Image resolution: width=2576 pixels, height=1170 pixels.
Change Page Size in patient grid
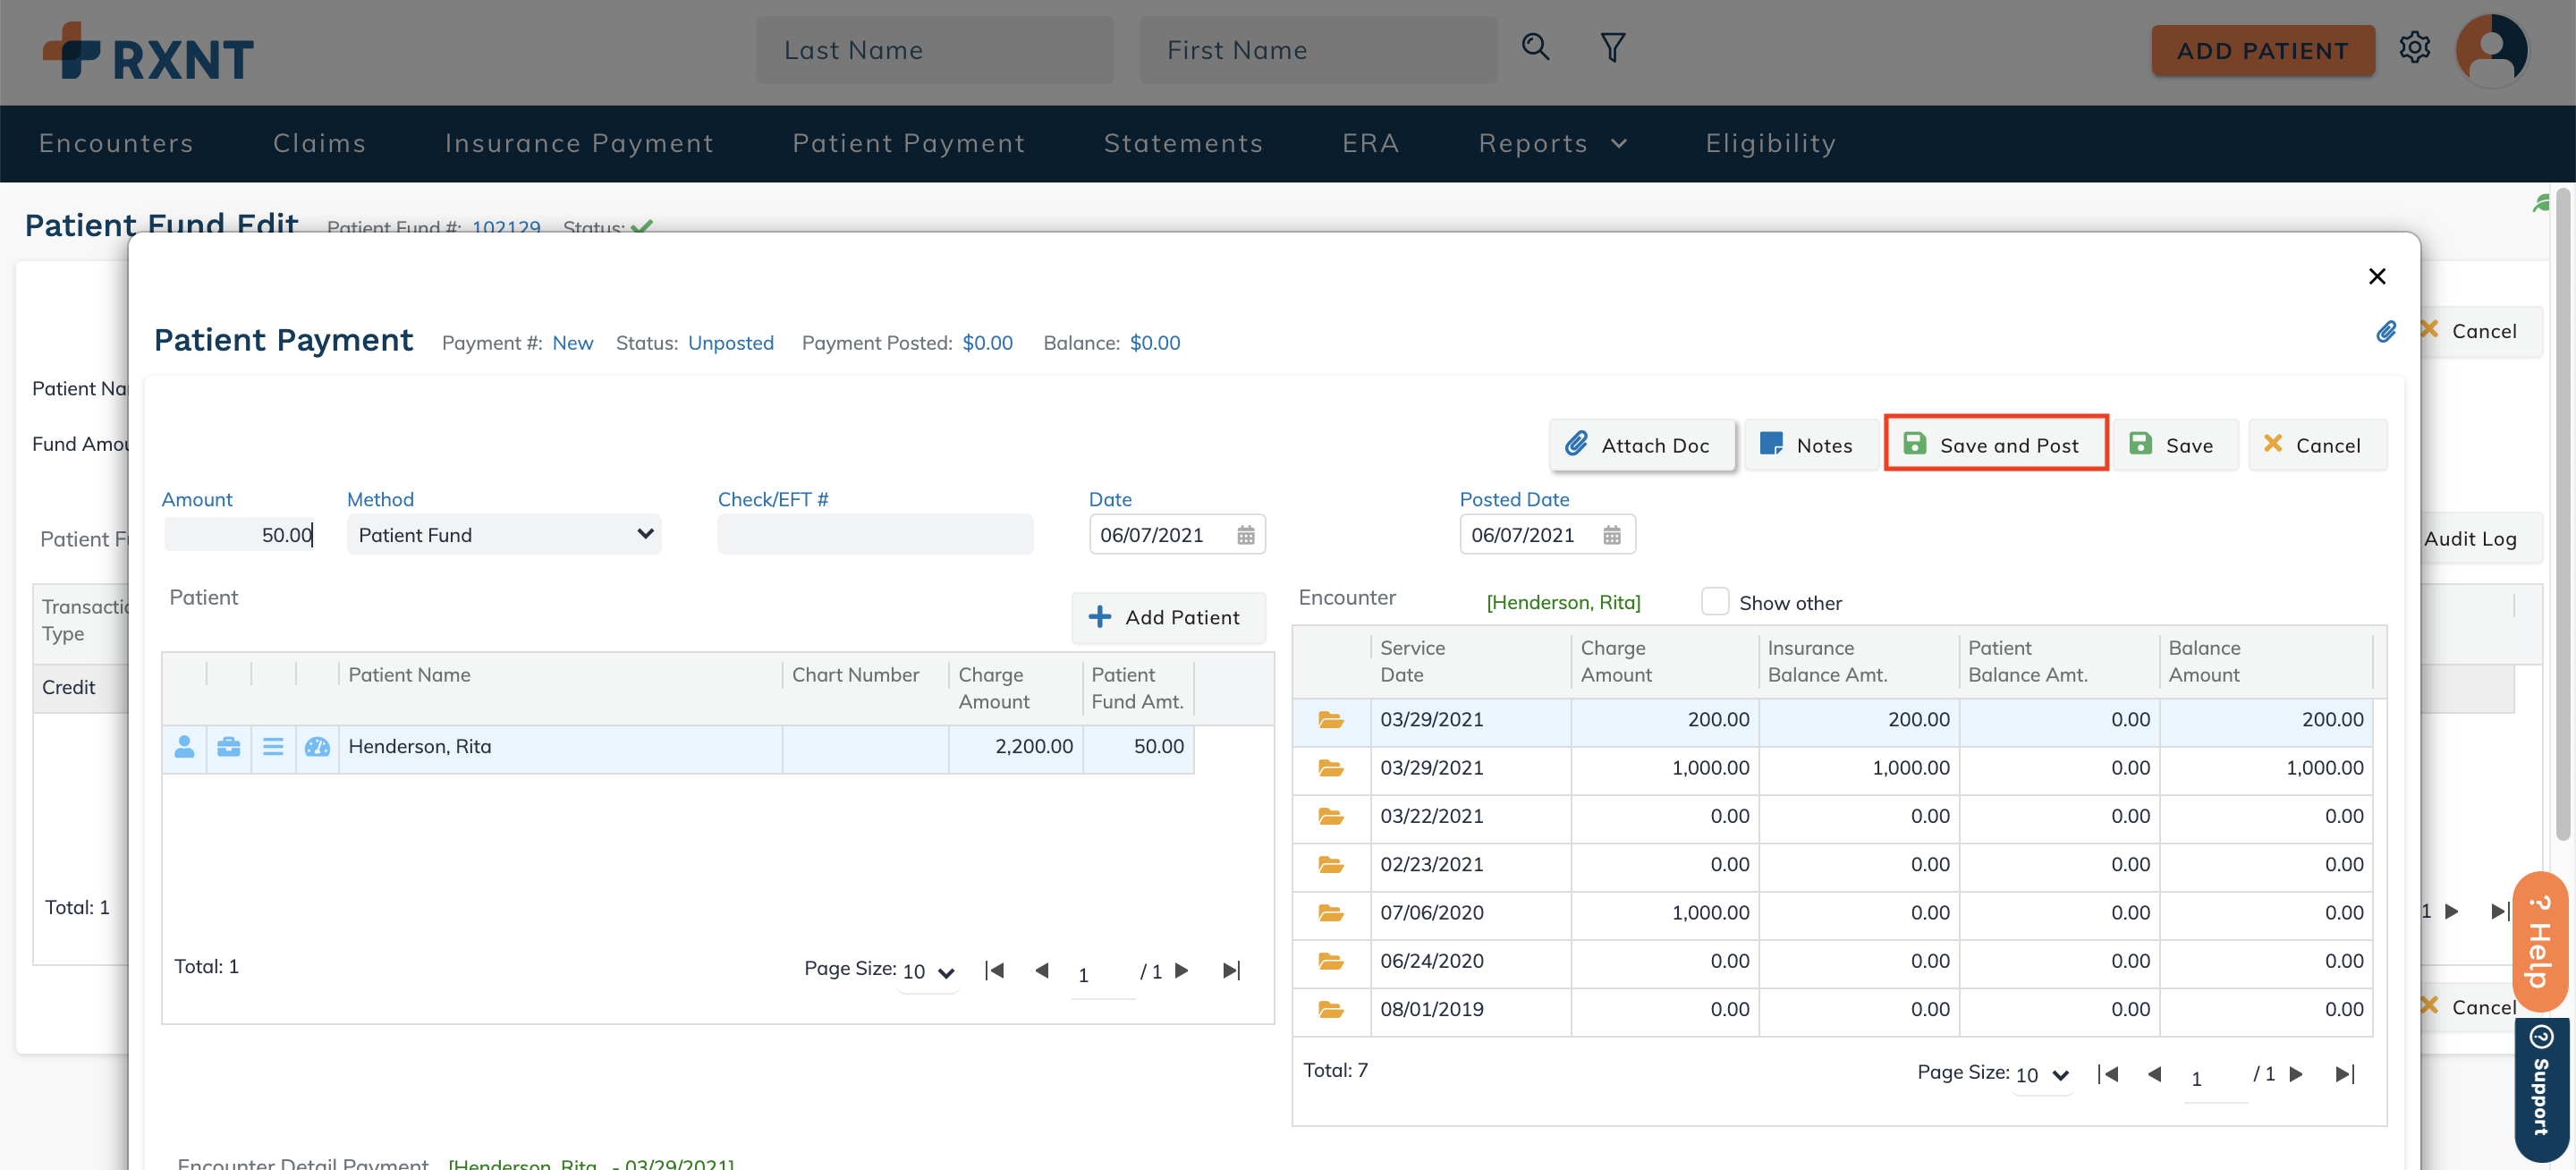coord(928,971)
